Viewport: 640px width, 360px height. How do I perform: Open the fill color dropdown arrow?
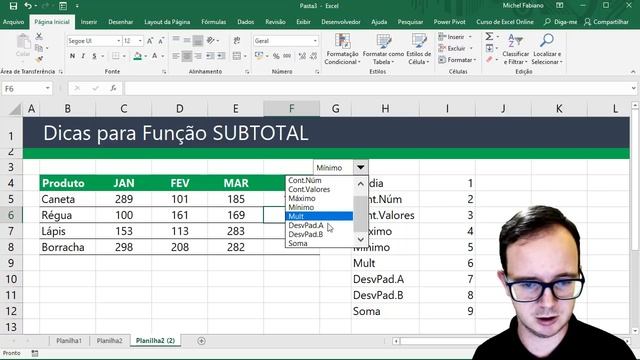point(146,56)
